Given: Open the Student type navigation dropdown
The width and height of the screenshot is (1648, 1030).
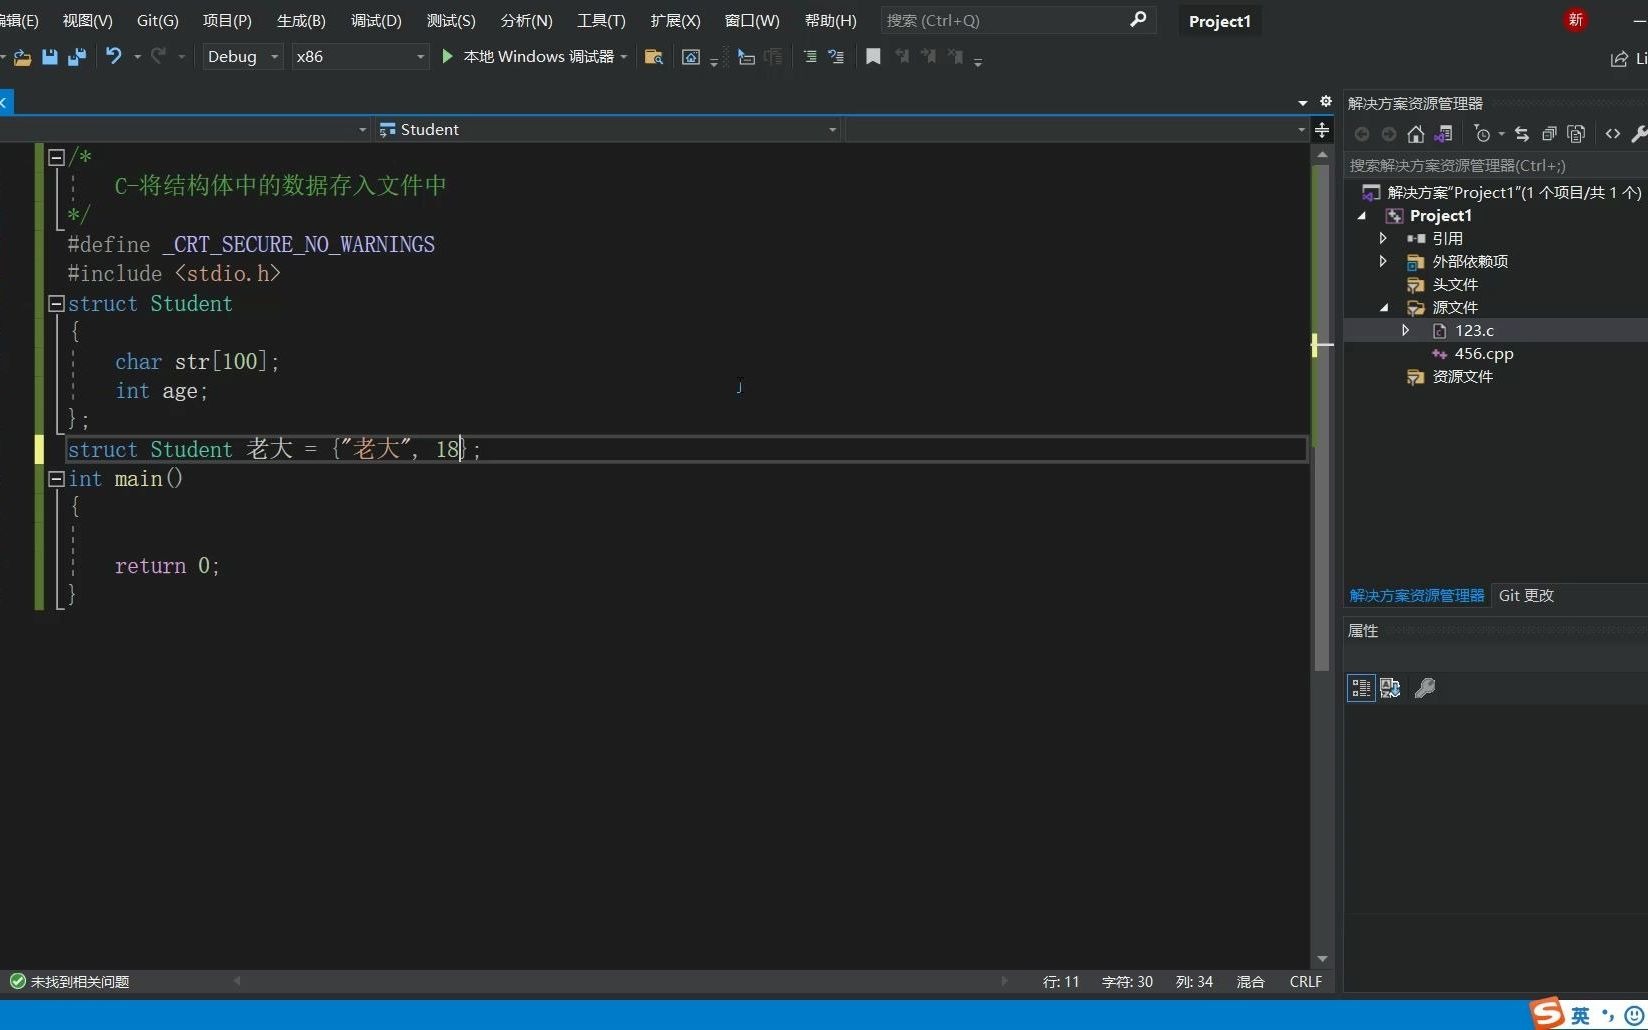Looking at the screenshot, I should [x=607, y=130].
